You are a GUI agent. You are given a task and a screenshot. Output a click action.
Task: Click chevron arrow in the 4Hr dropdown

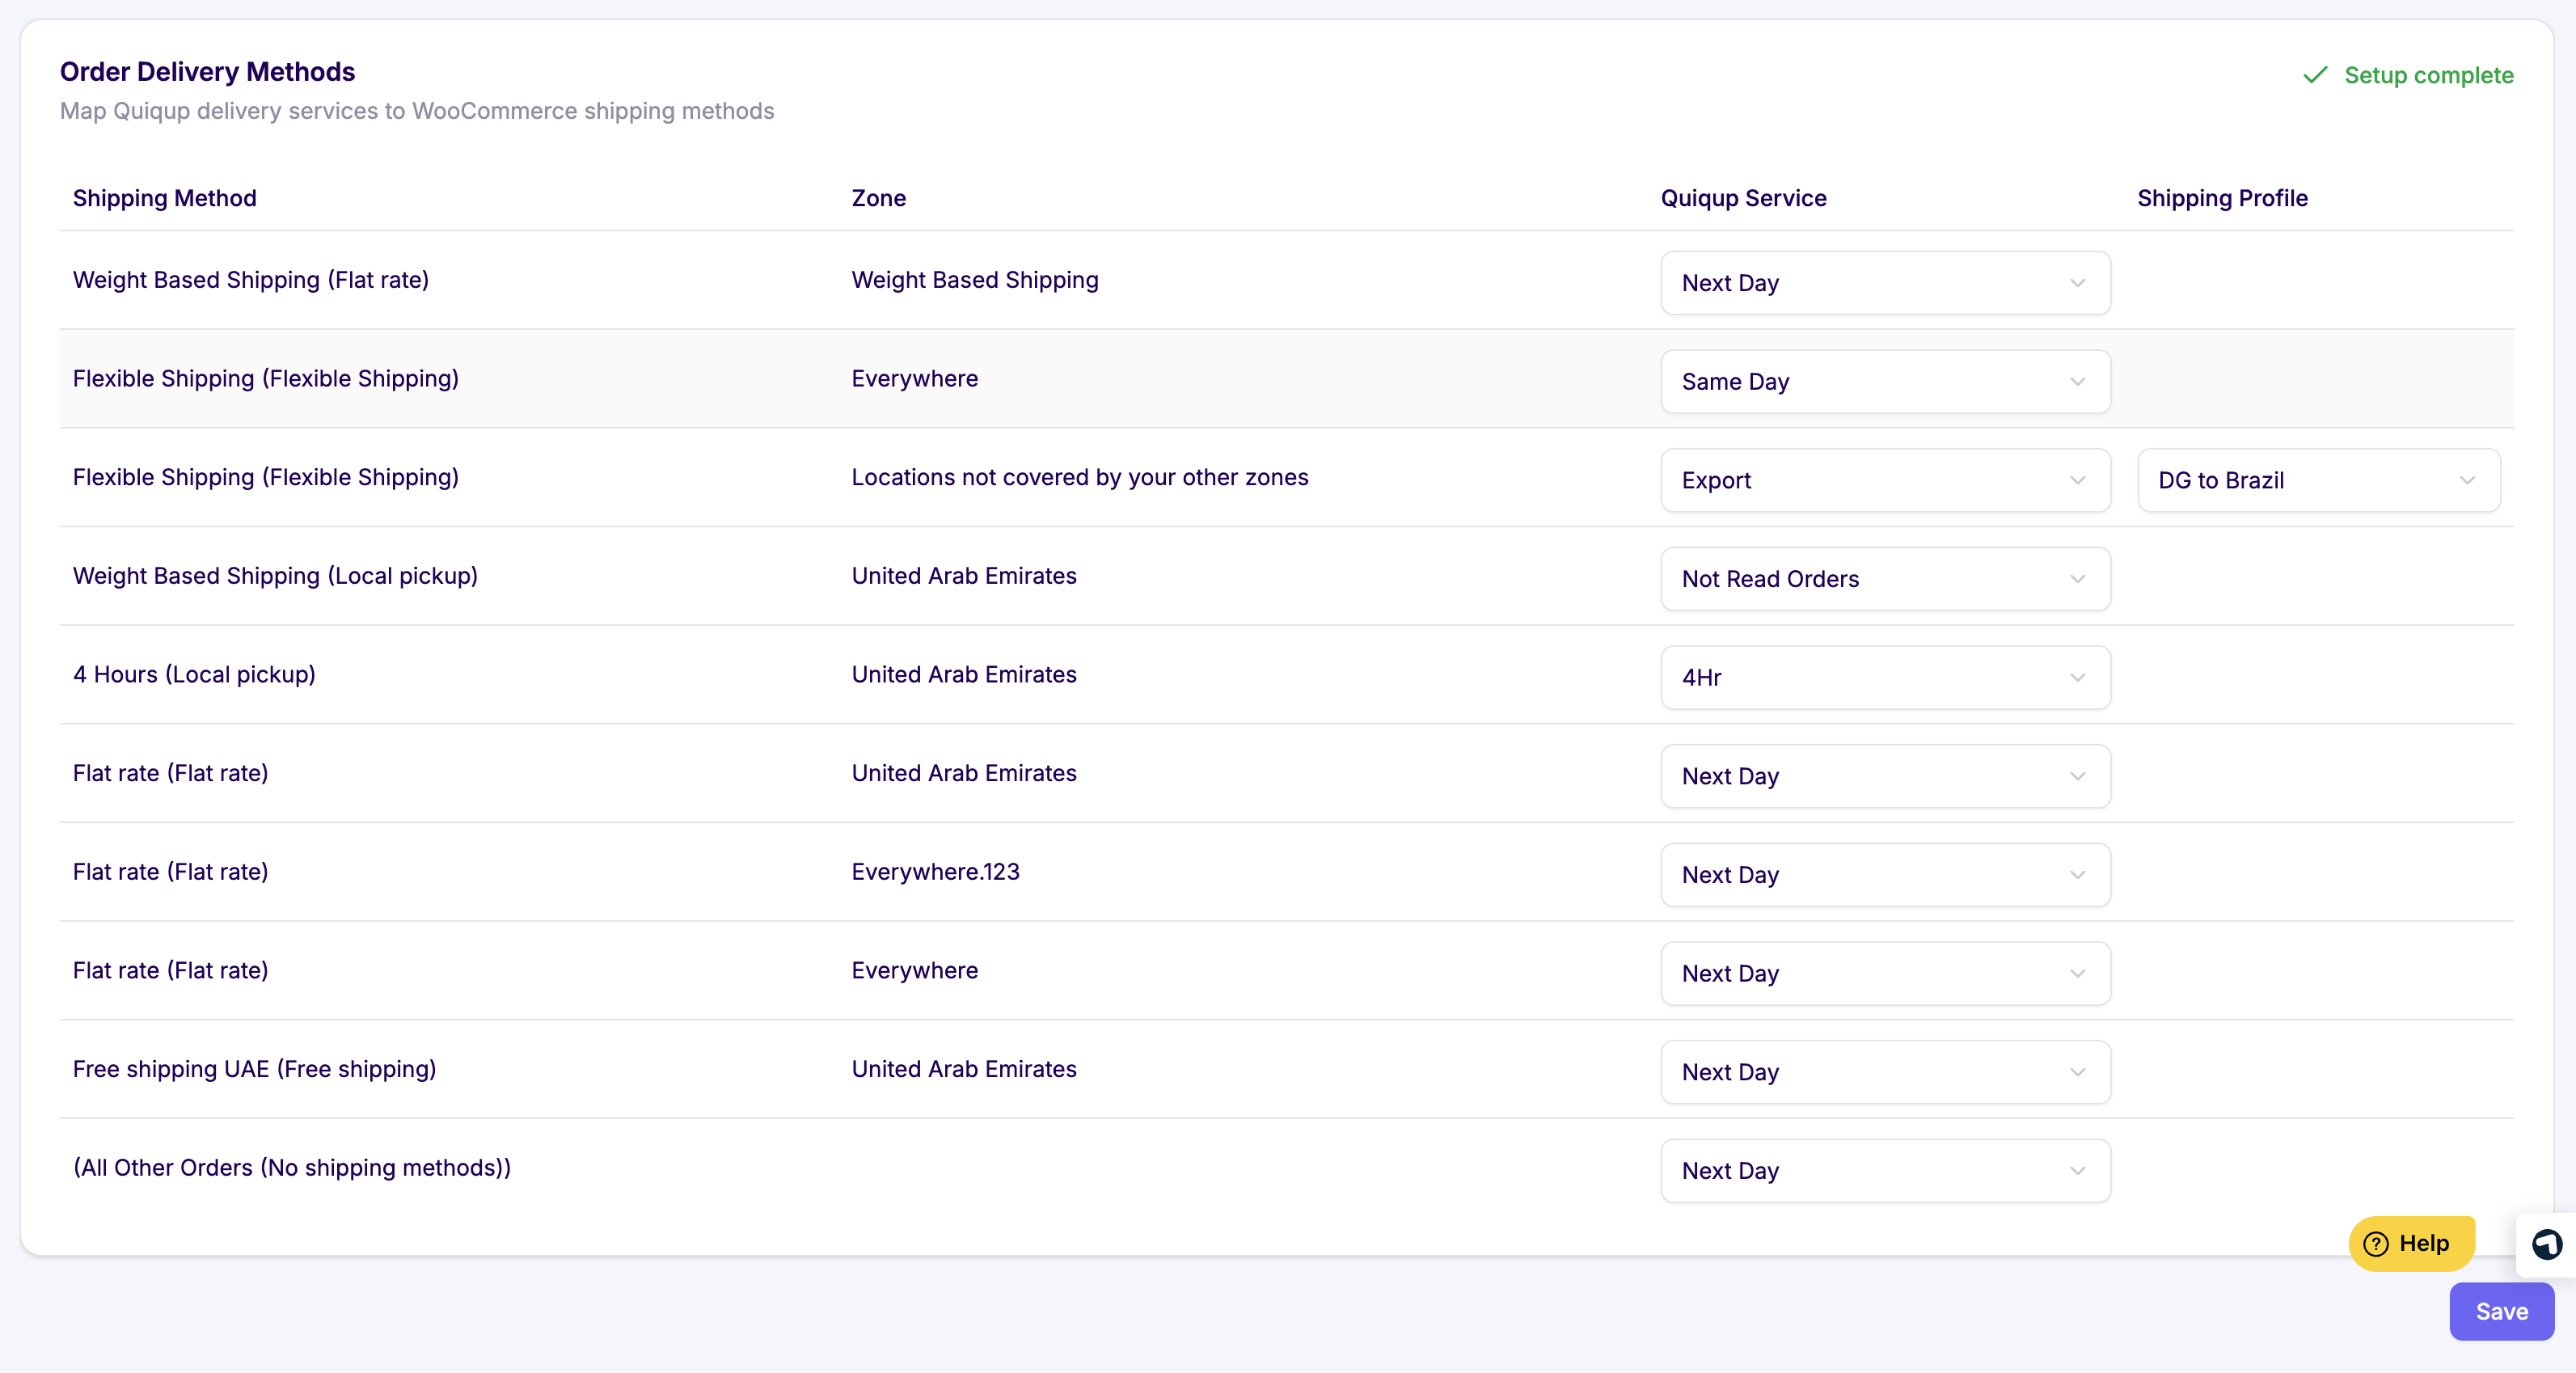[x=2077, y=678]
